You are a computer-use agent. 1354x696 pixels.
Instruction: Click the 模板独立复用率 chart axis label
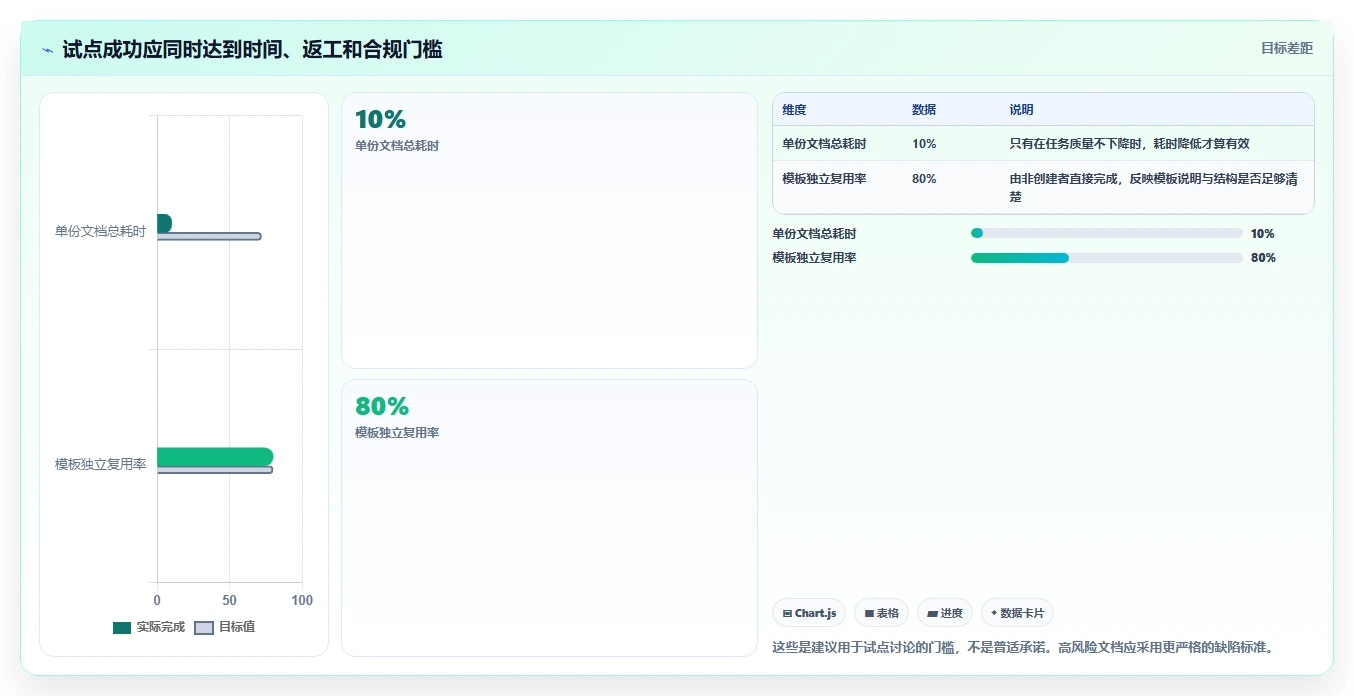point(100,465)
